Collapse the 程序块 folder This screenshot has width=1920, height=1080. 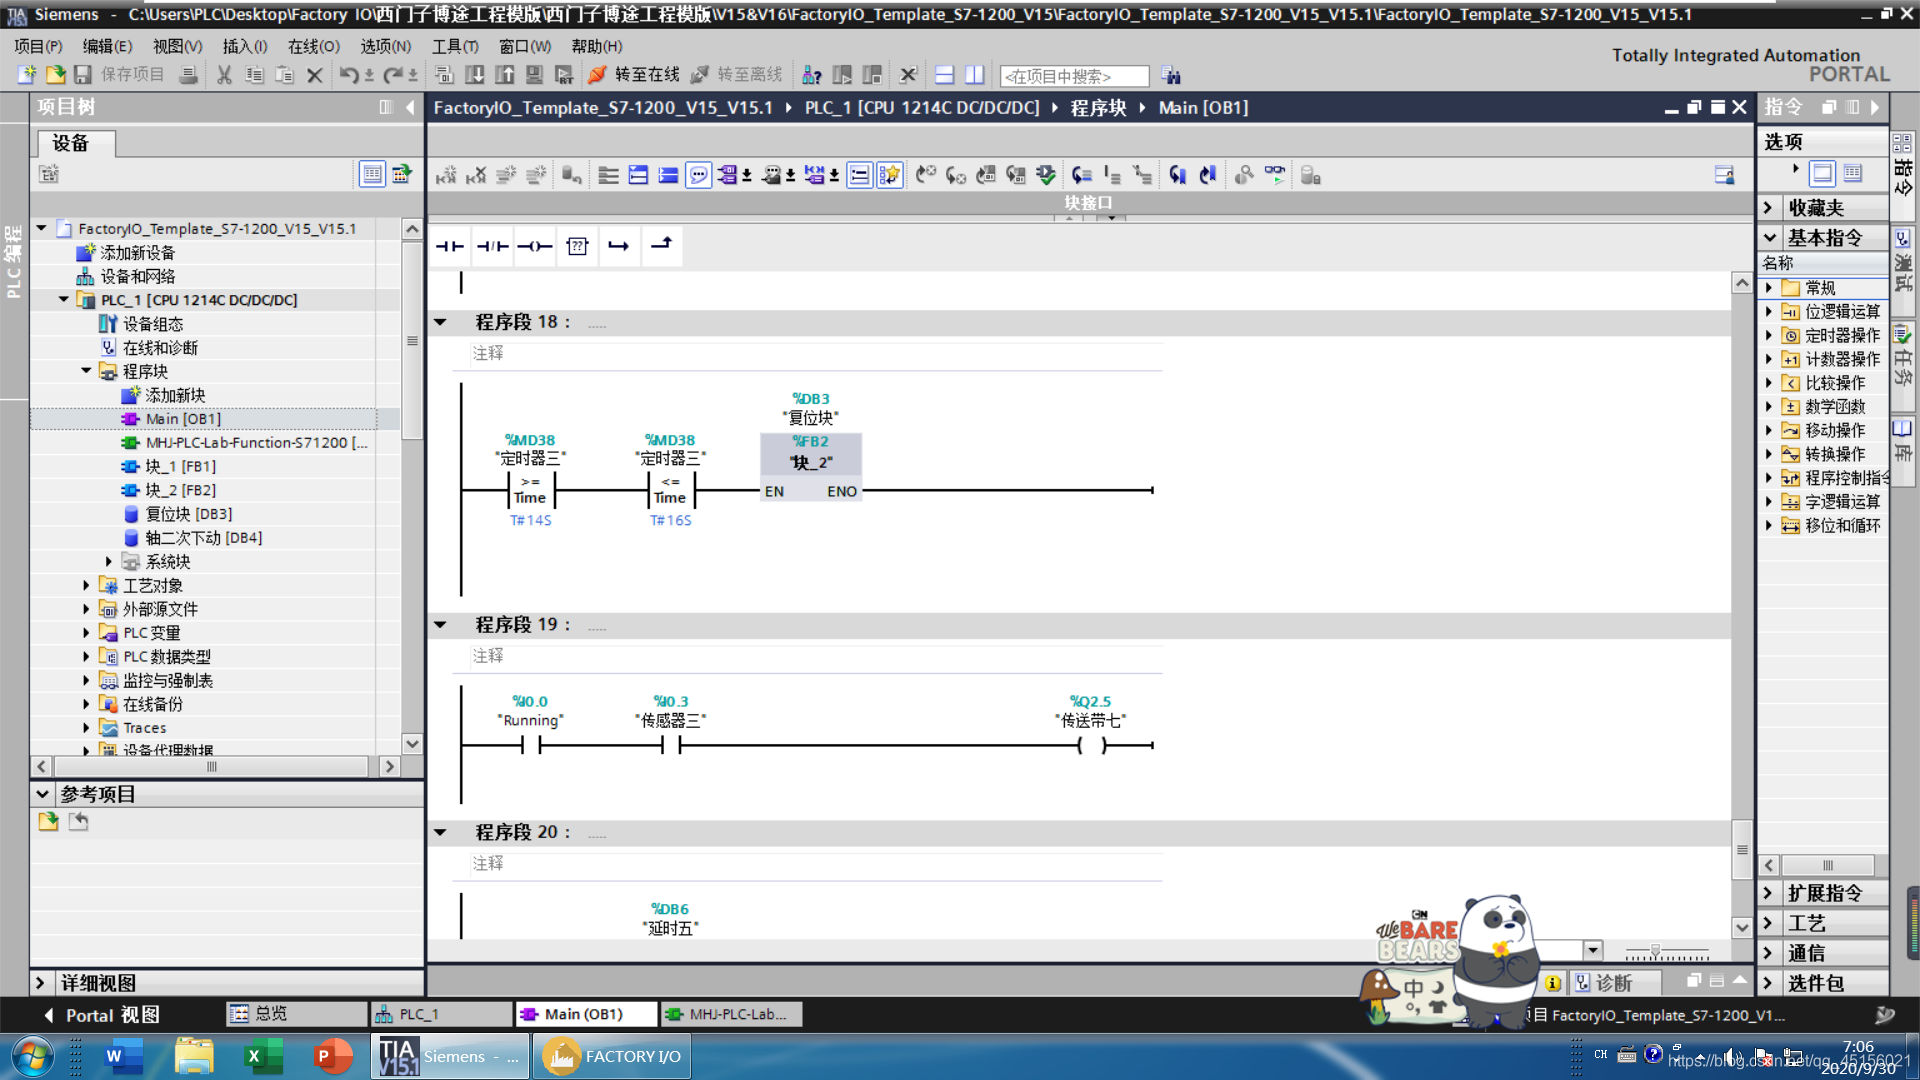(86, 371)
